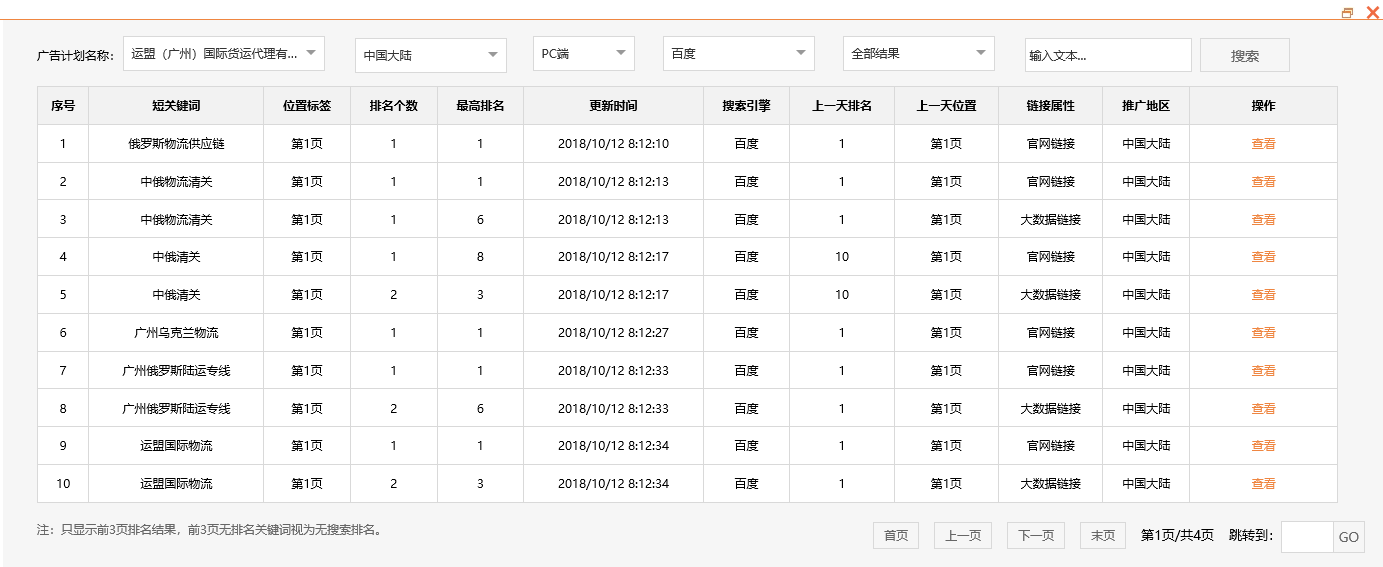Viewport: 1383px width, 567px height.
Task: Click 查看 for row 6 广州乌克兰物流
Action: pos(1263,333)
